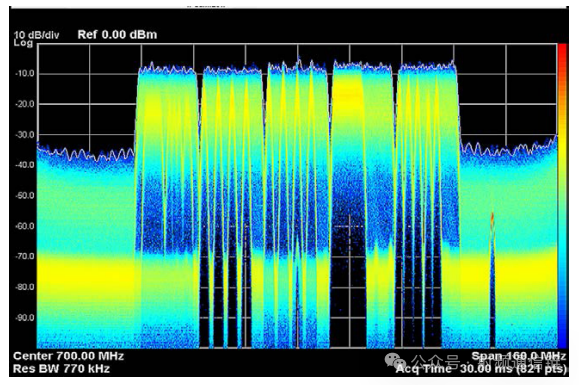Click the -50.0 y-axis label

tap(24, 195)
